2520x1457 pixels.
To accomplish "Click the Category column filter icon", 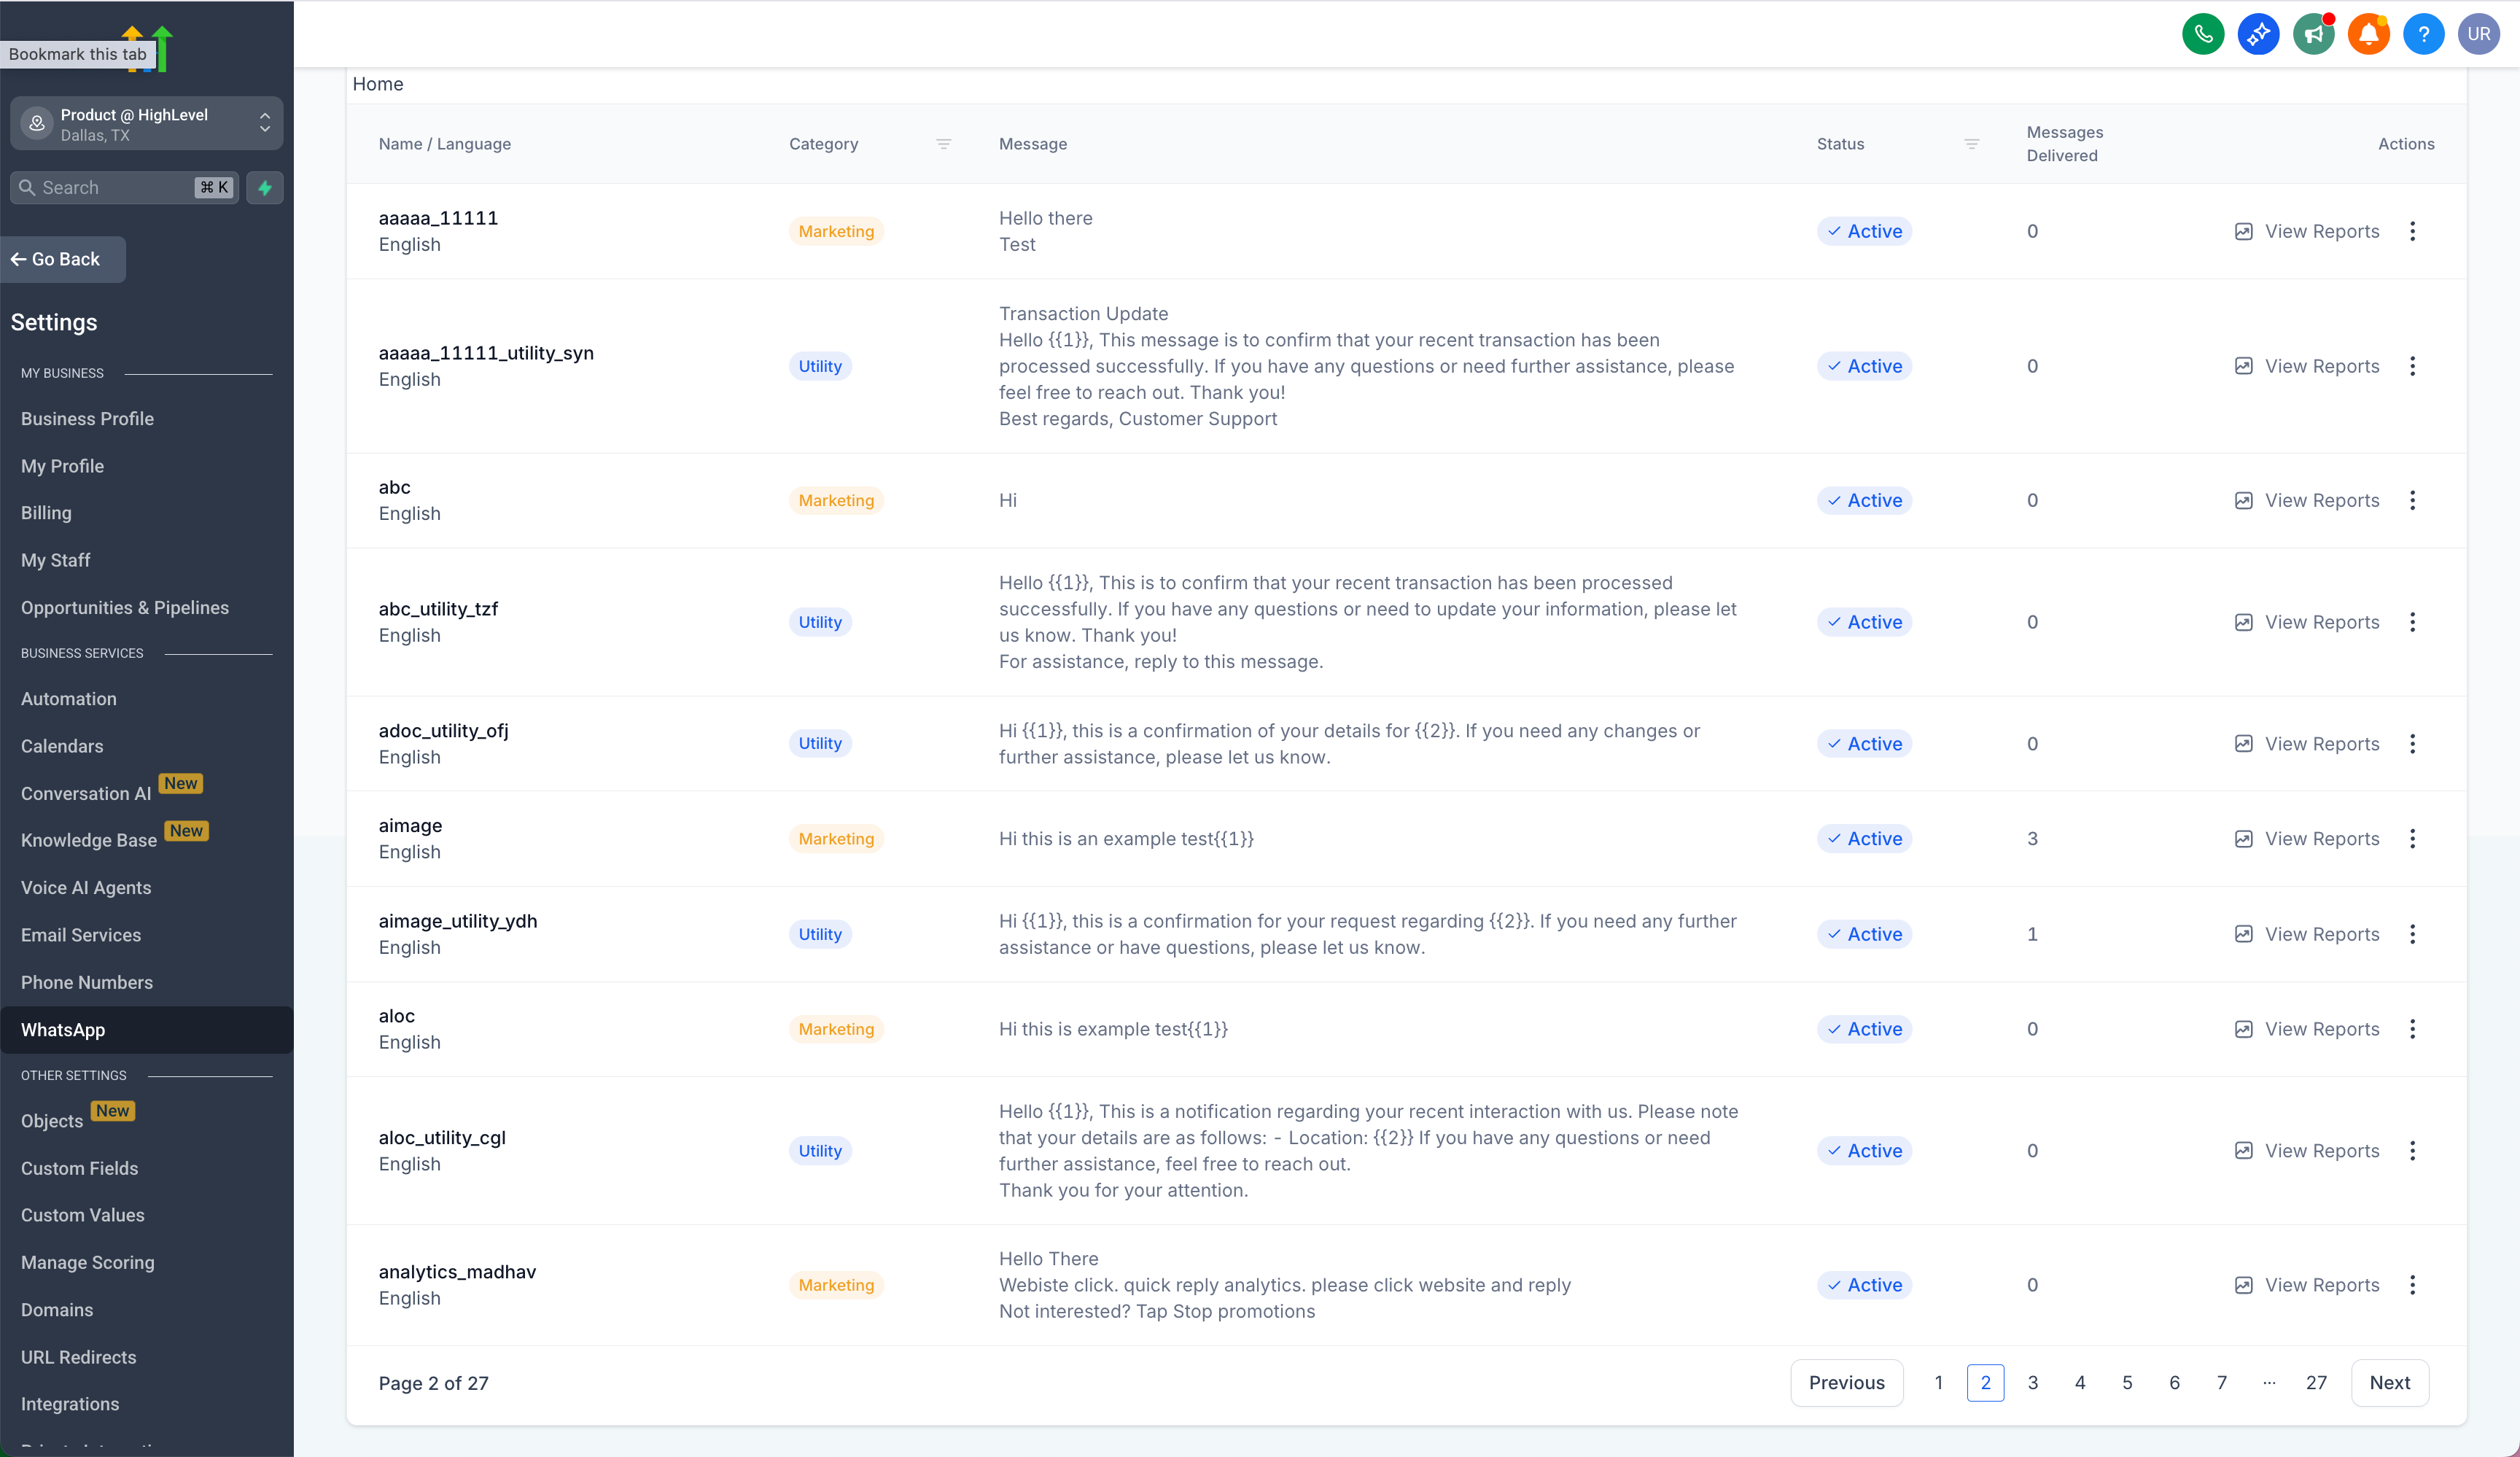I will (x=943, y=144).
